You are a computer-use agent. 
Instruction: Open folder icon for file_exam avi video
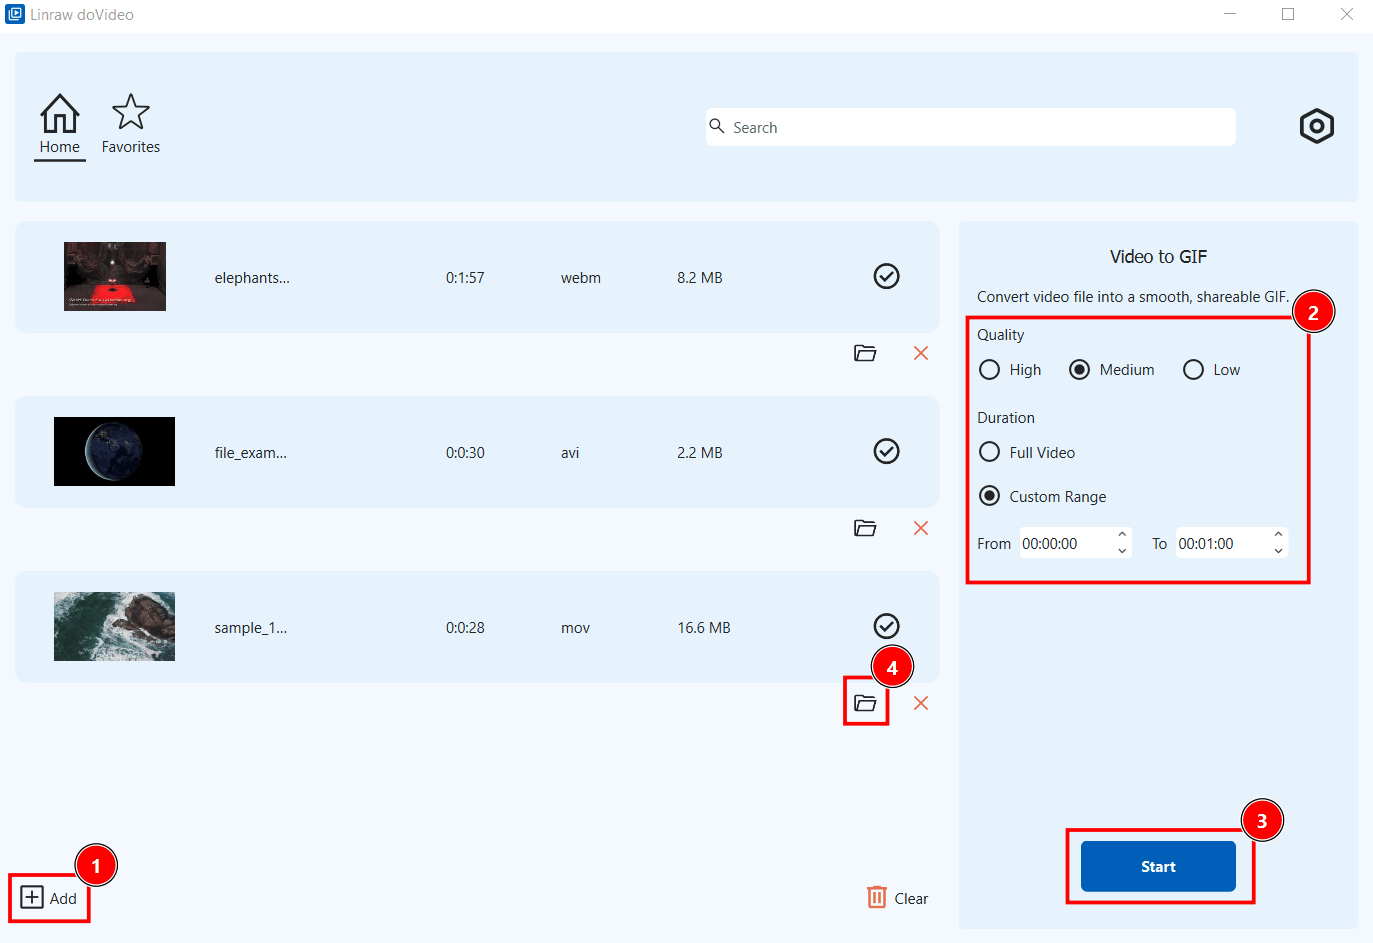pyautogui.click(x=865, y=528)
